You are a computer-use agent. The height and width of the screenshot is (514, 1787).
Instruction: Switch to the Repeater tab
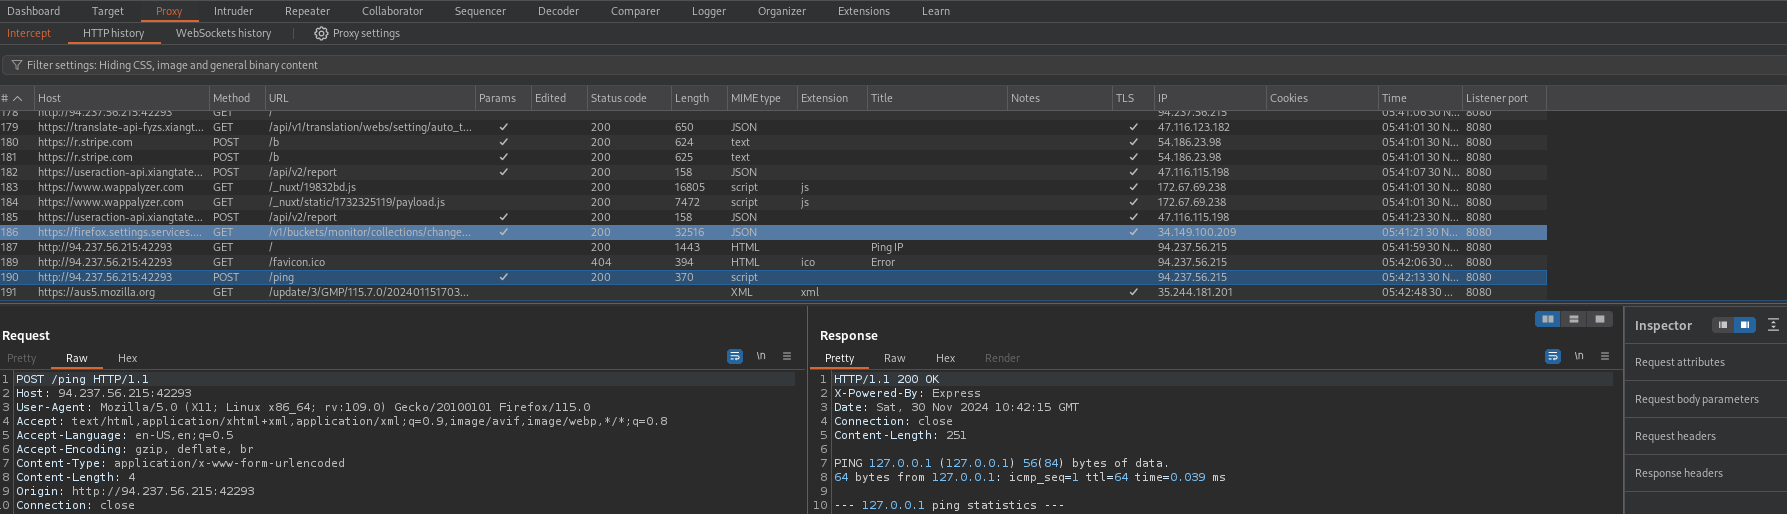click(x=307, y=11)
